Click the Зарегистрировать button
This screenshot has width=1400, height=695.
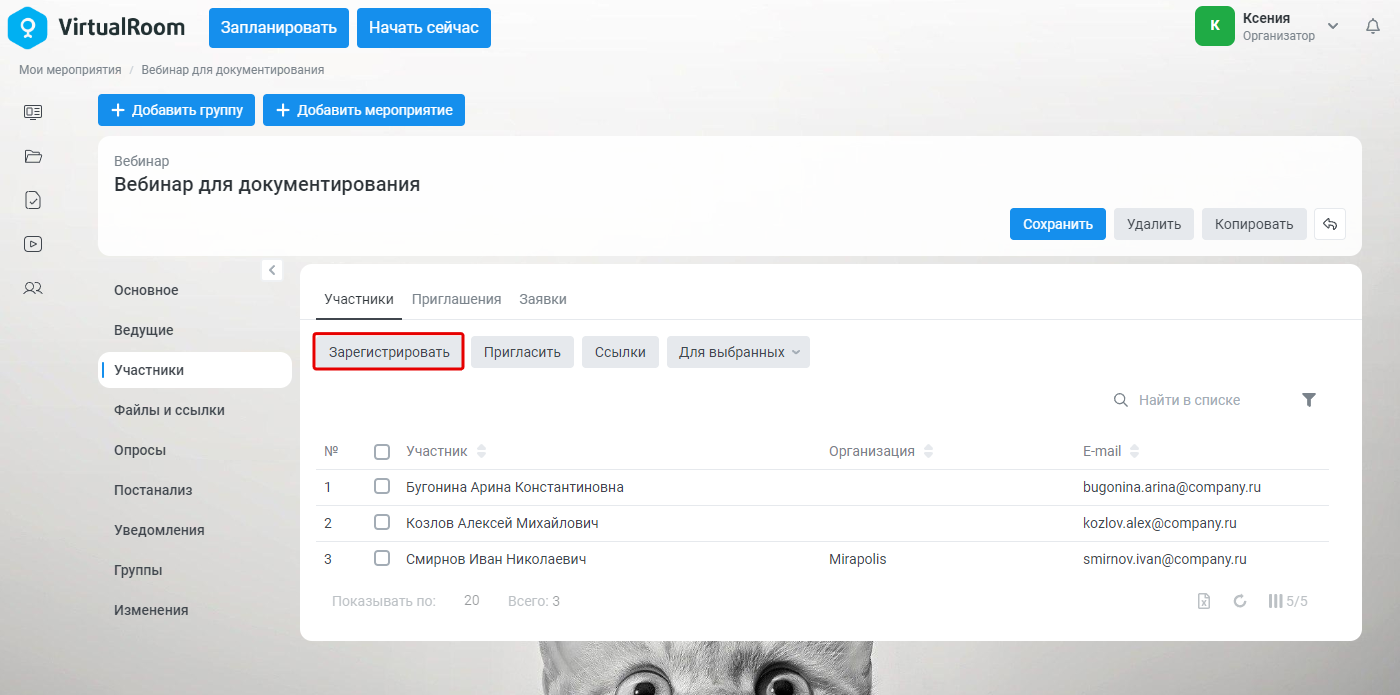point(389,352)
